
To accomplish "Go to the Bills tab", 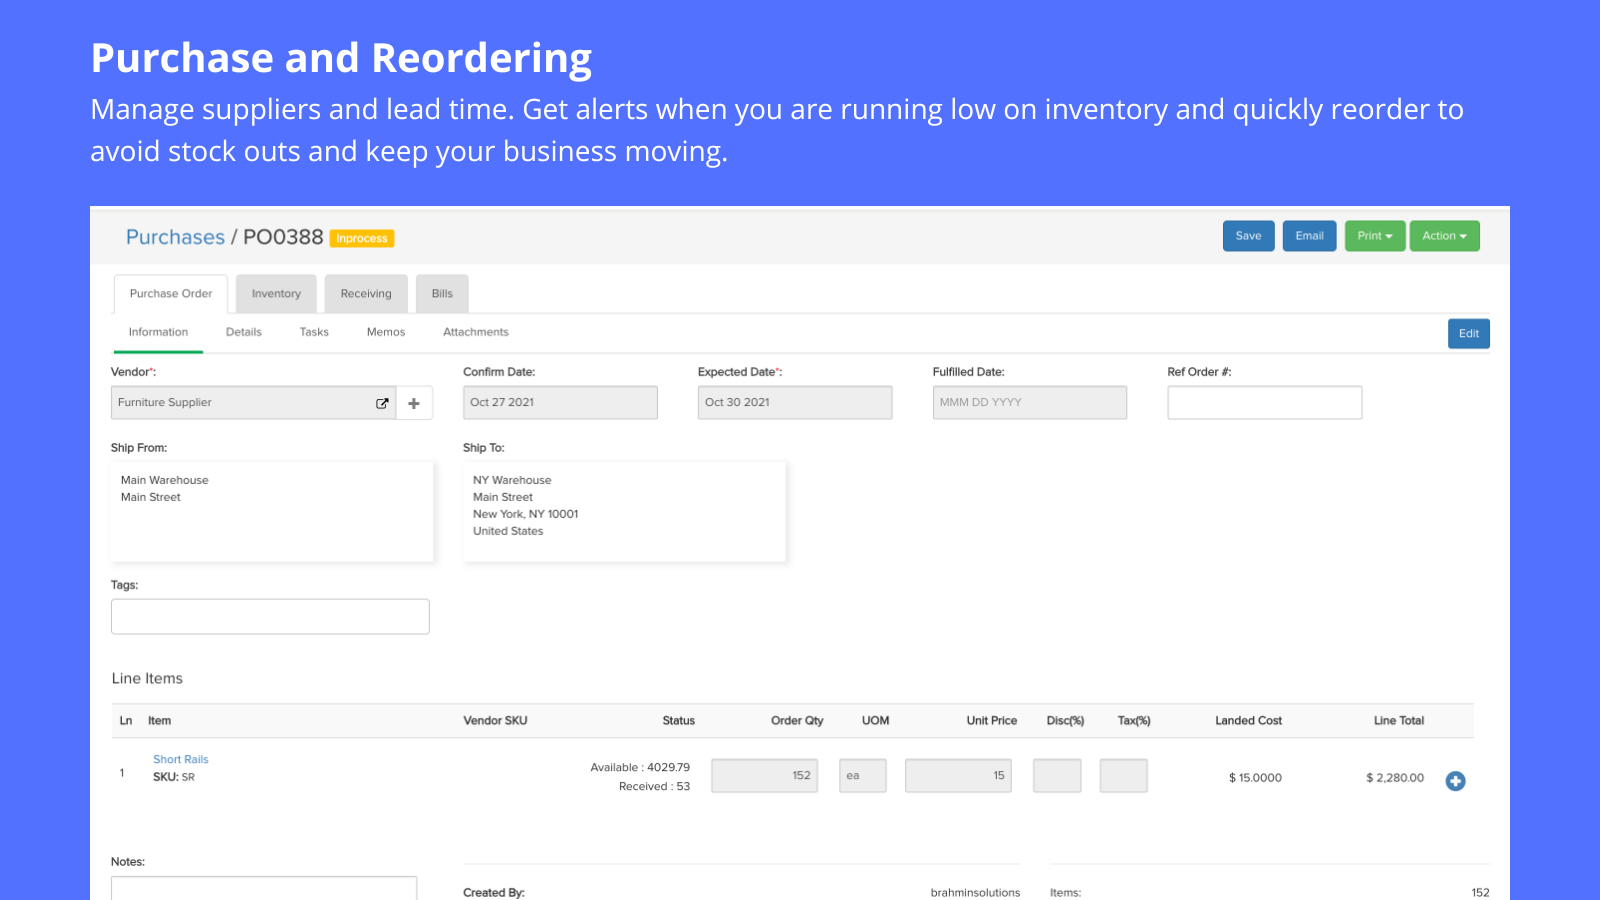I will (442, 294).
